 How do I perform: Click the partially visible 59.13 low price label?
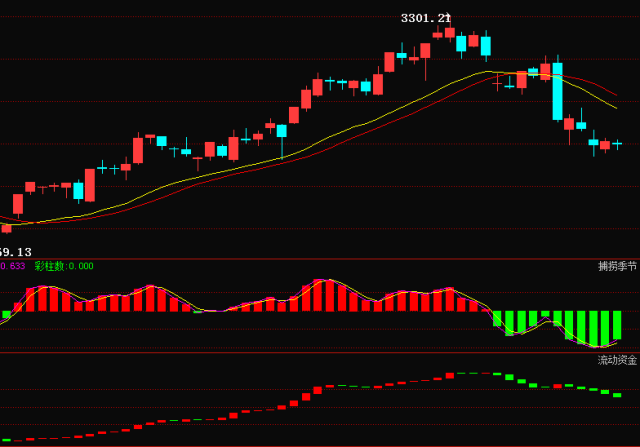pyautogui.click(x=16, y=252)
